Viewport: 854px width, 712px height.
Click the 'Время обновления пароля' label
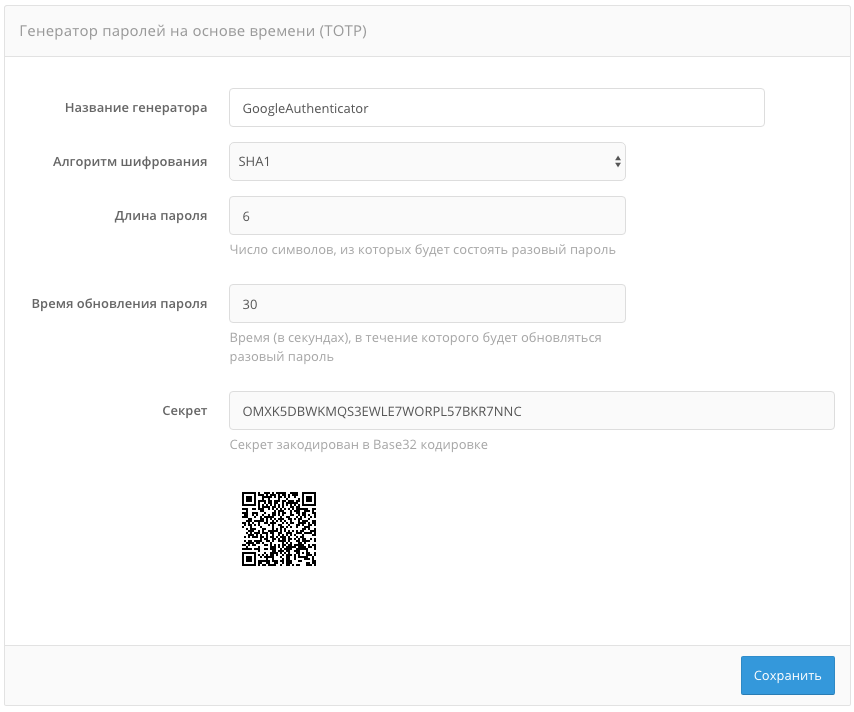pyautogui.click(x=120, y=304)
